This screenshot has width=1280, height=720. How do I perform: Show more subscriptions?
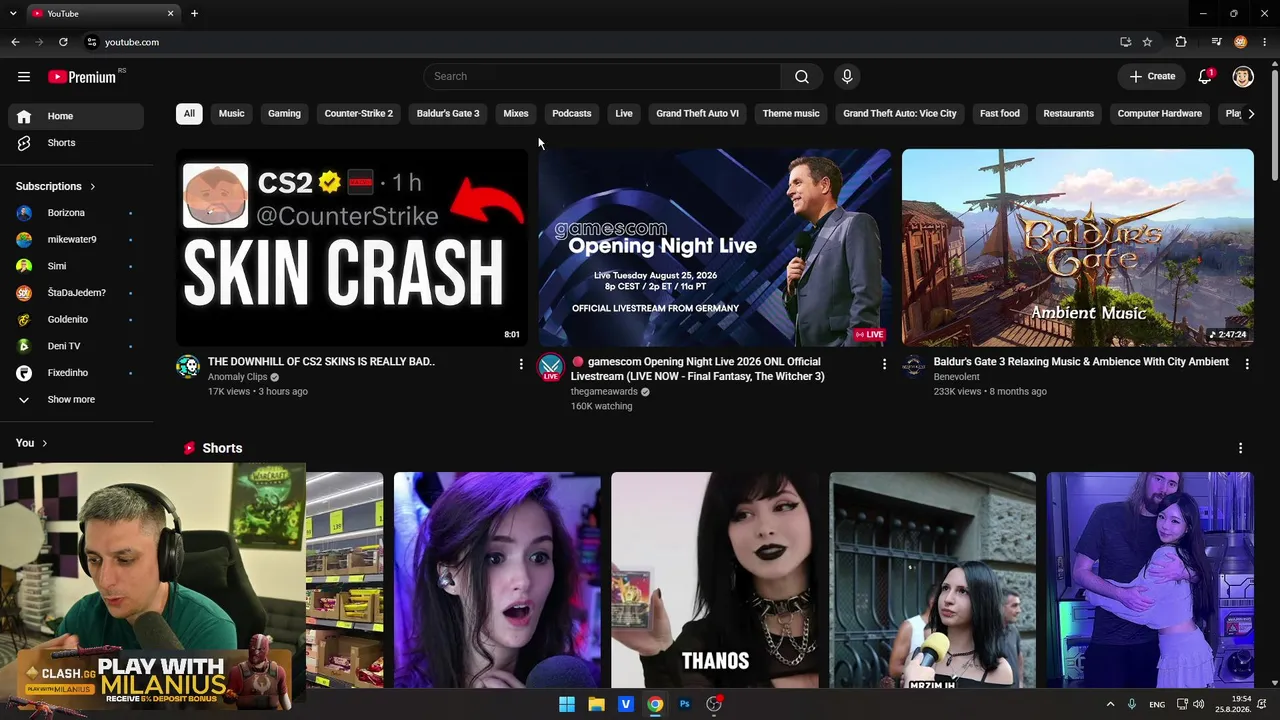76,399
